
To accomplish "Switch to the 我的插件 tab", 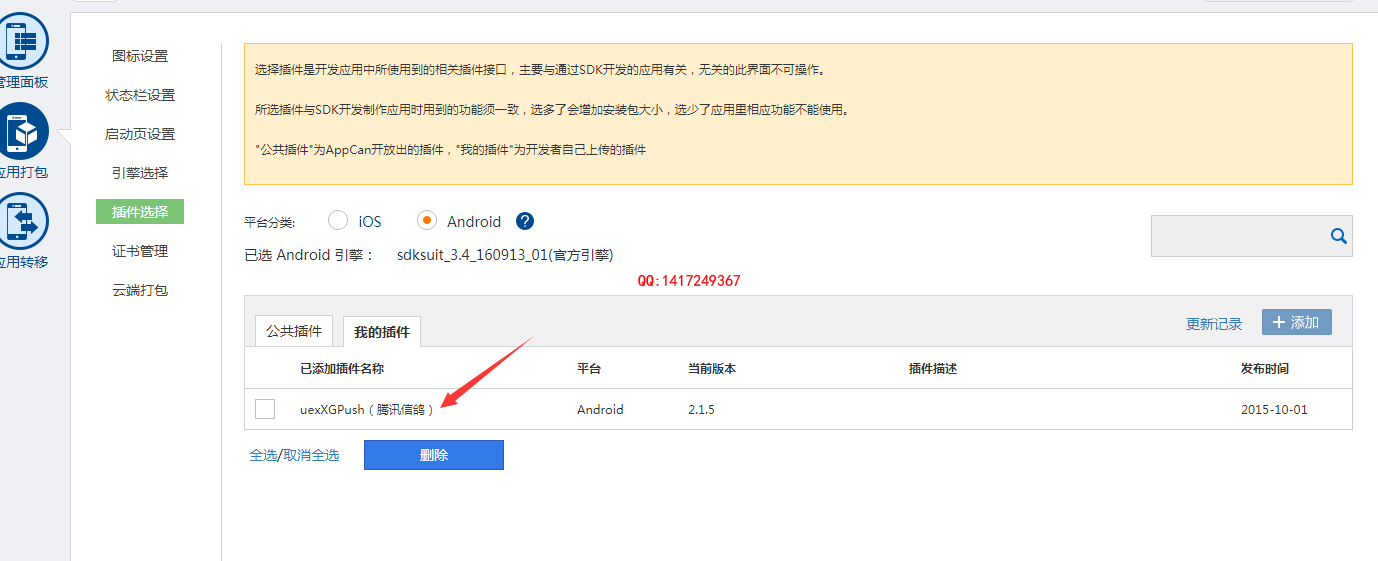I will pyautogui.click(x=382, y=331).
